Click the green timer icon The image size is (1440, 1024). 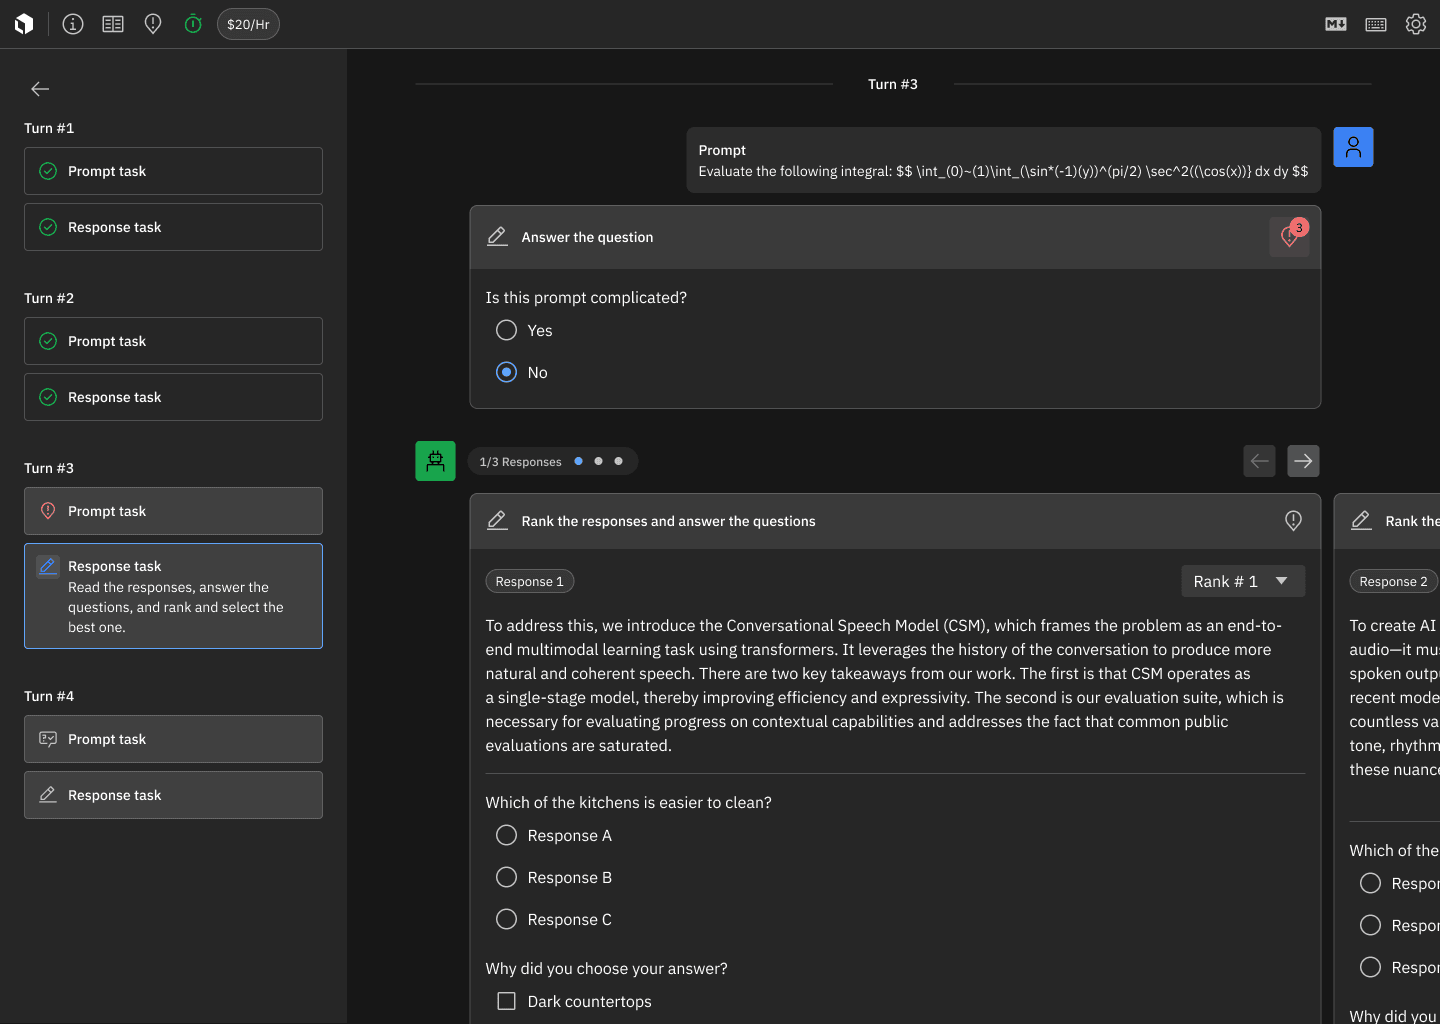pos(192,24)
